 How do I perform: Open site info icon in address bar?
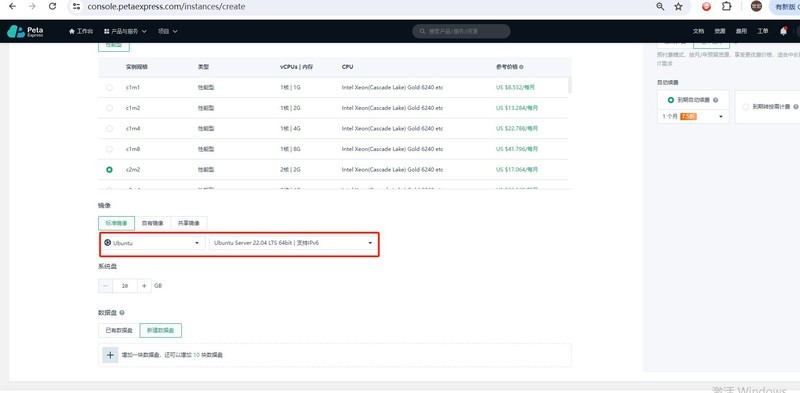(x=77, y=7)
